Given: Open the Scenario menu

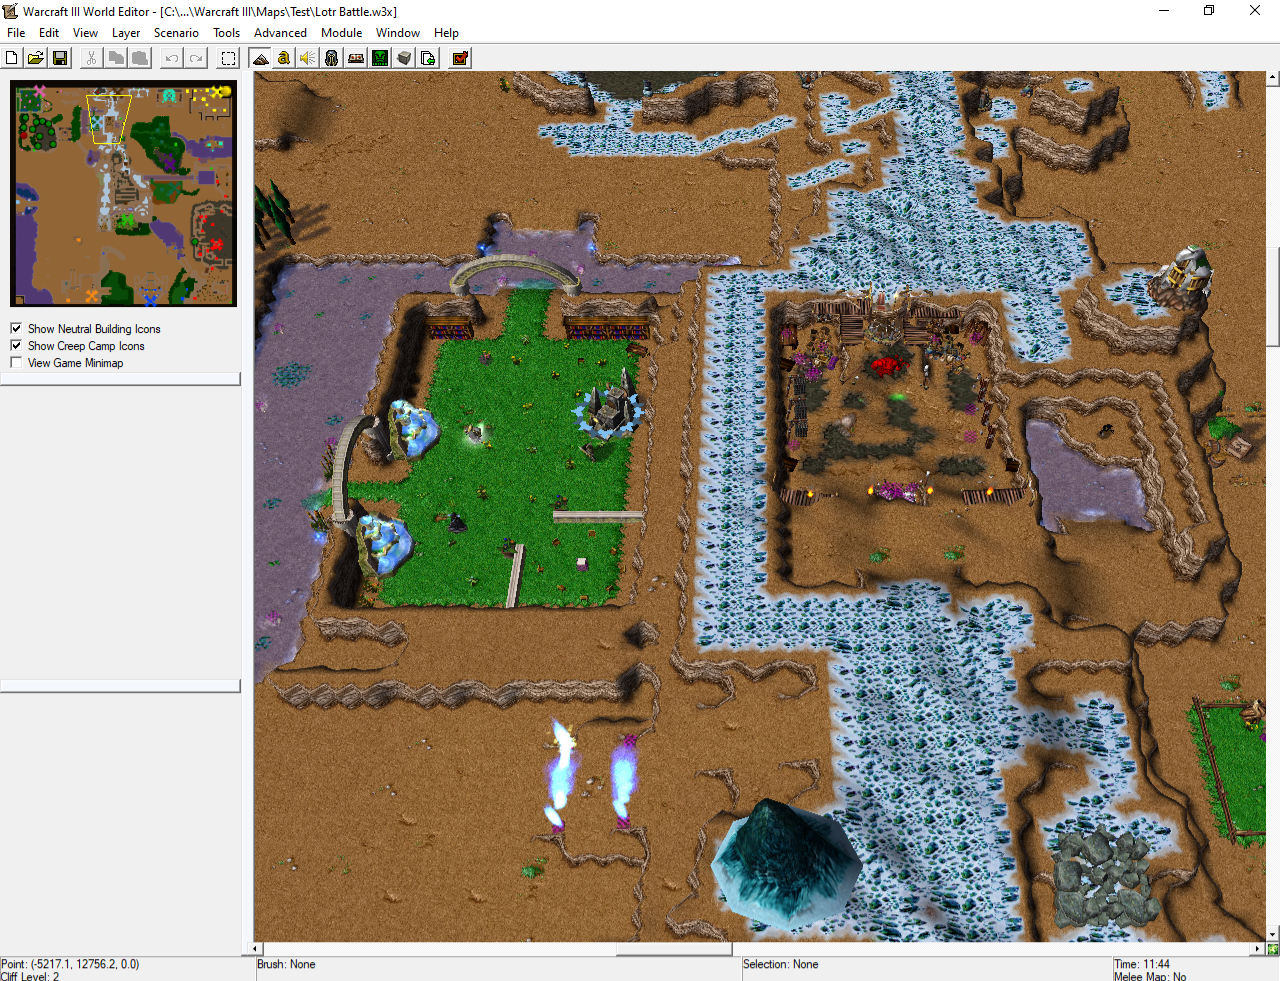Looking at the screenshot, I should click(176, 33).
